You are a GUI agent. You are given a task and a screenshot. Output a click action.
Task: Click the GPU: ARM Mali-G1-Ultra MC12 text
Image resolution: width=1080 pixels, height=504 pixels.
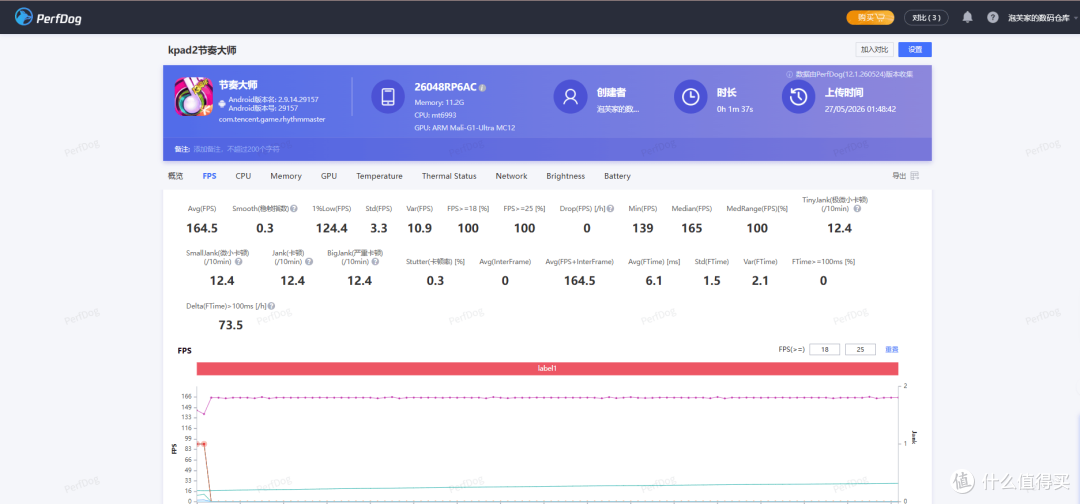click(x=465, y=128)
